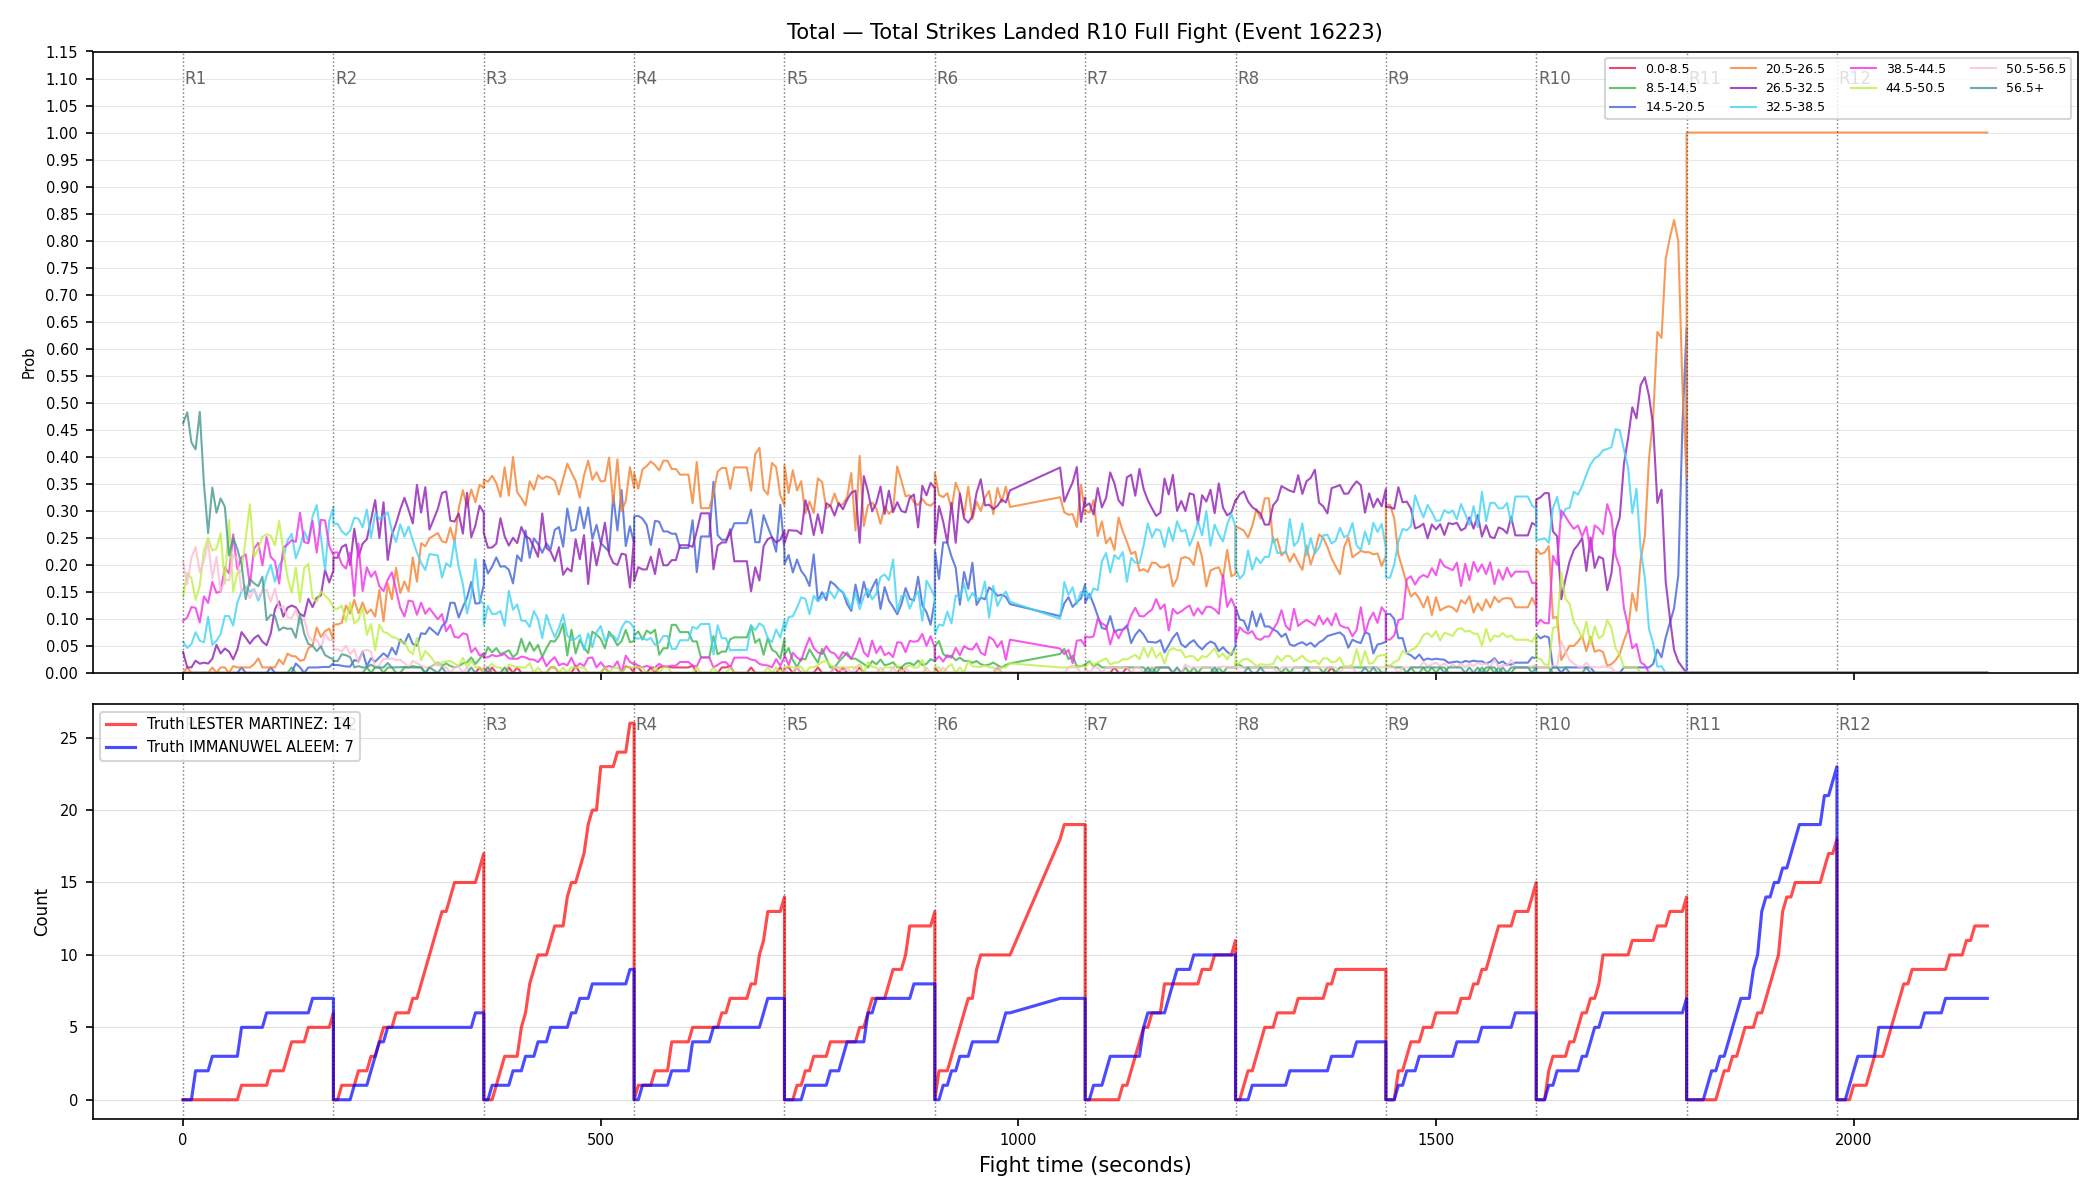Screen dimensions: 2100x1200
Task: Click the 500 tick on the time axis
Action: click(600, 1139)
